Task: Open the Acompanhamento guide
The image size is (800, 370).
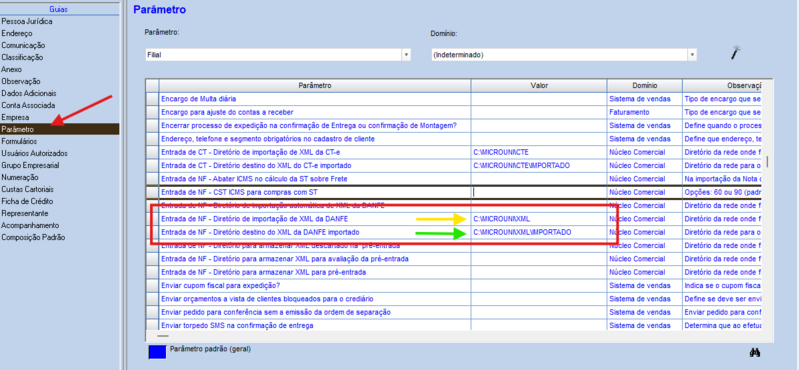Action: tap(30, 225)
